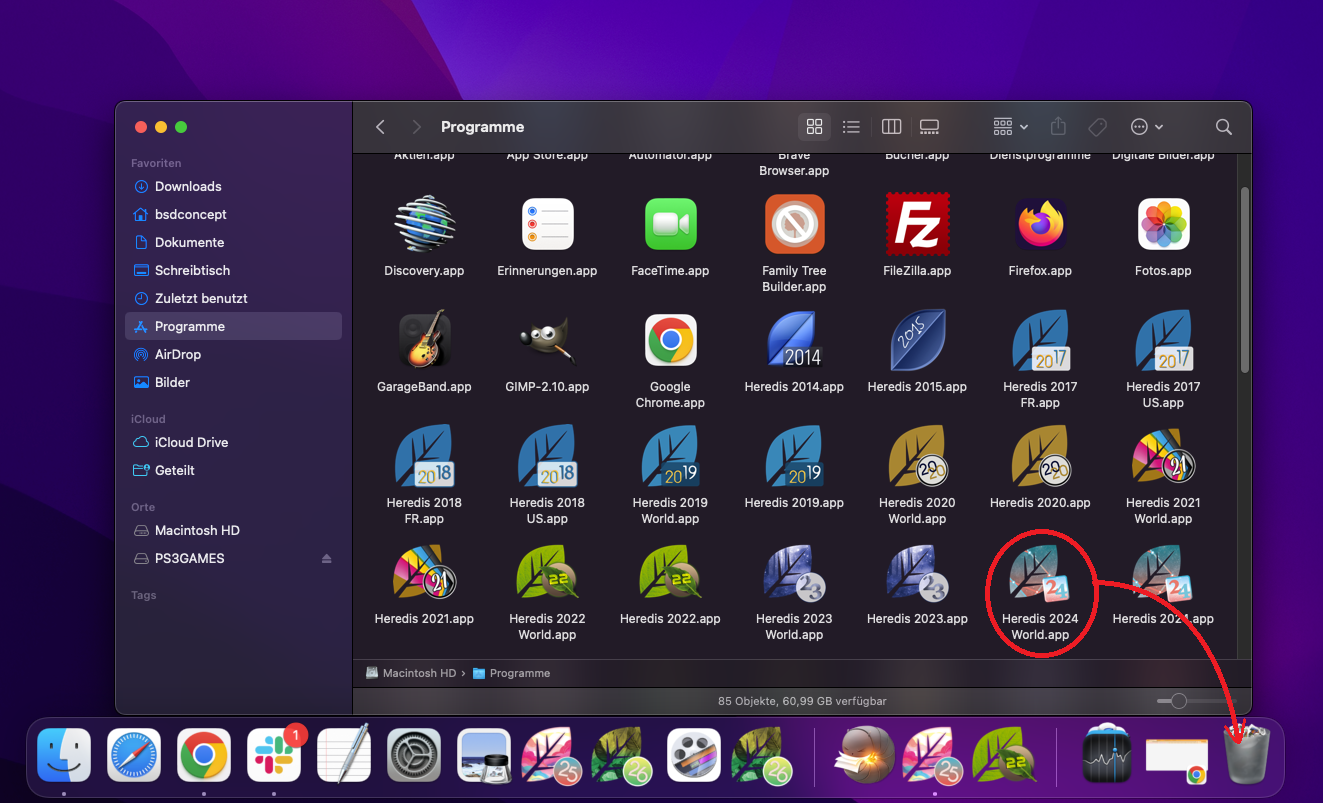The image size is (1323, 803).
Task: Click the back navigation arrow
Action: (x=380, y=127)
